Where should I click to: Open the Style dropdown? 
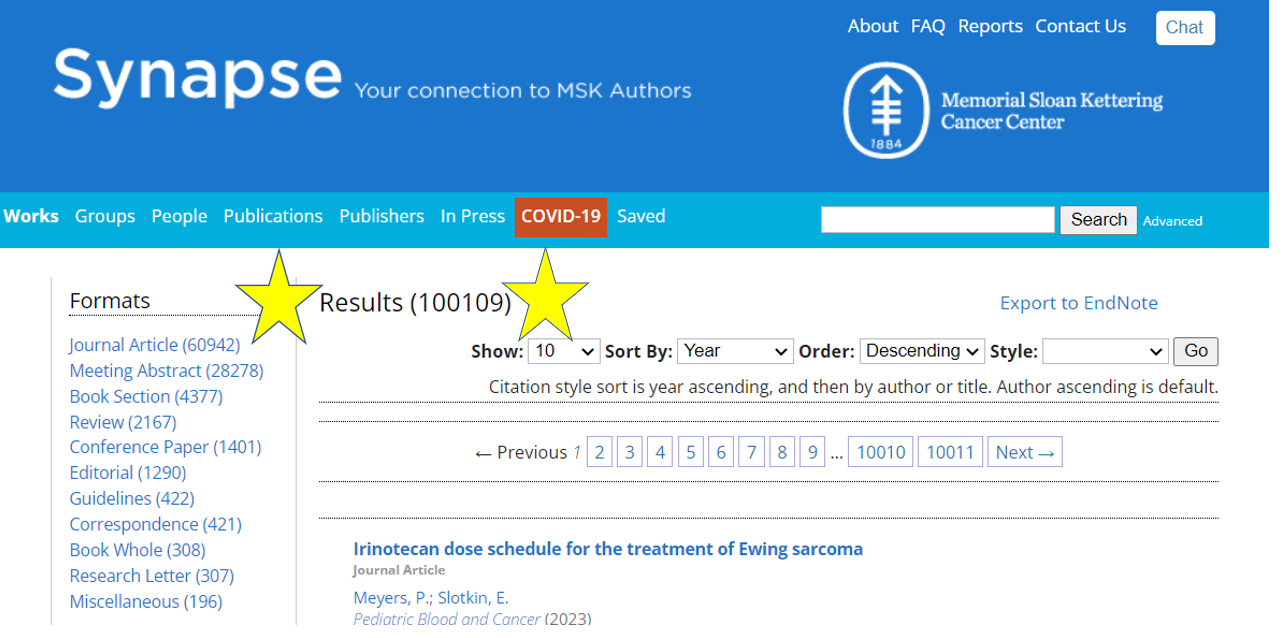[1105, 351]
